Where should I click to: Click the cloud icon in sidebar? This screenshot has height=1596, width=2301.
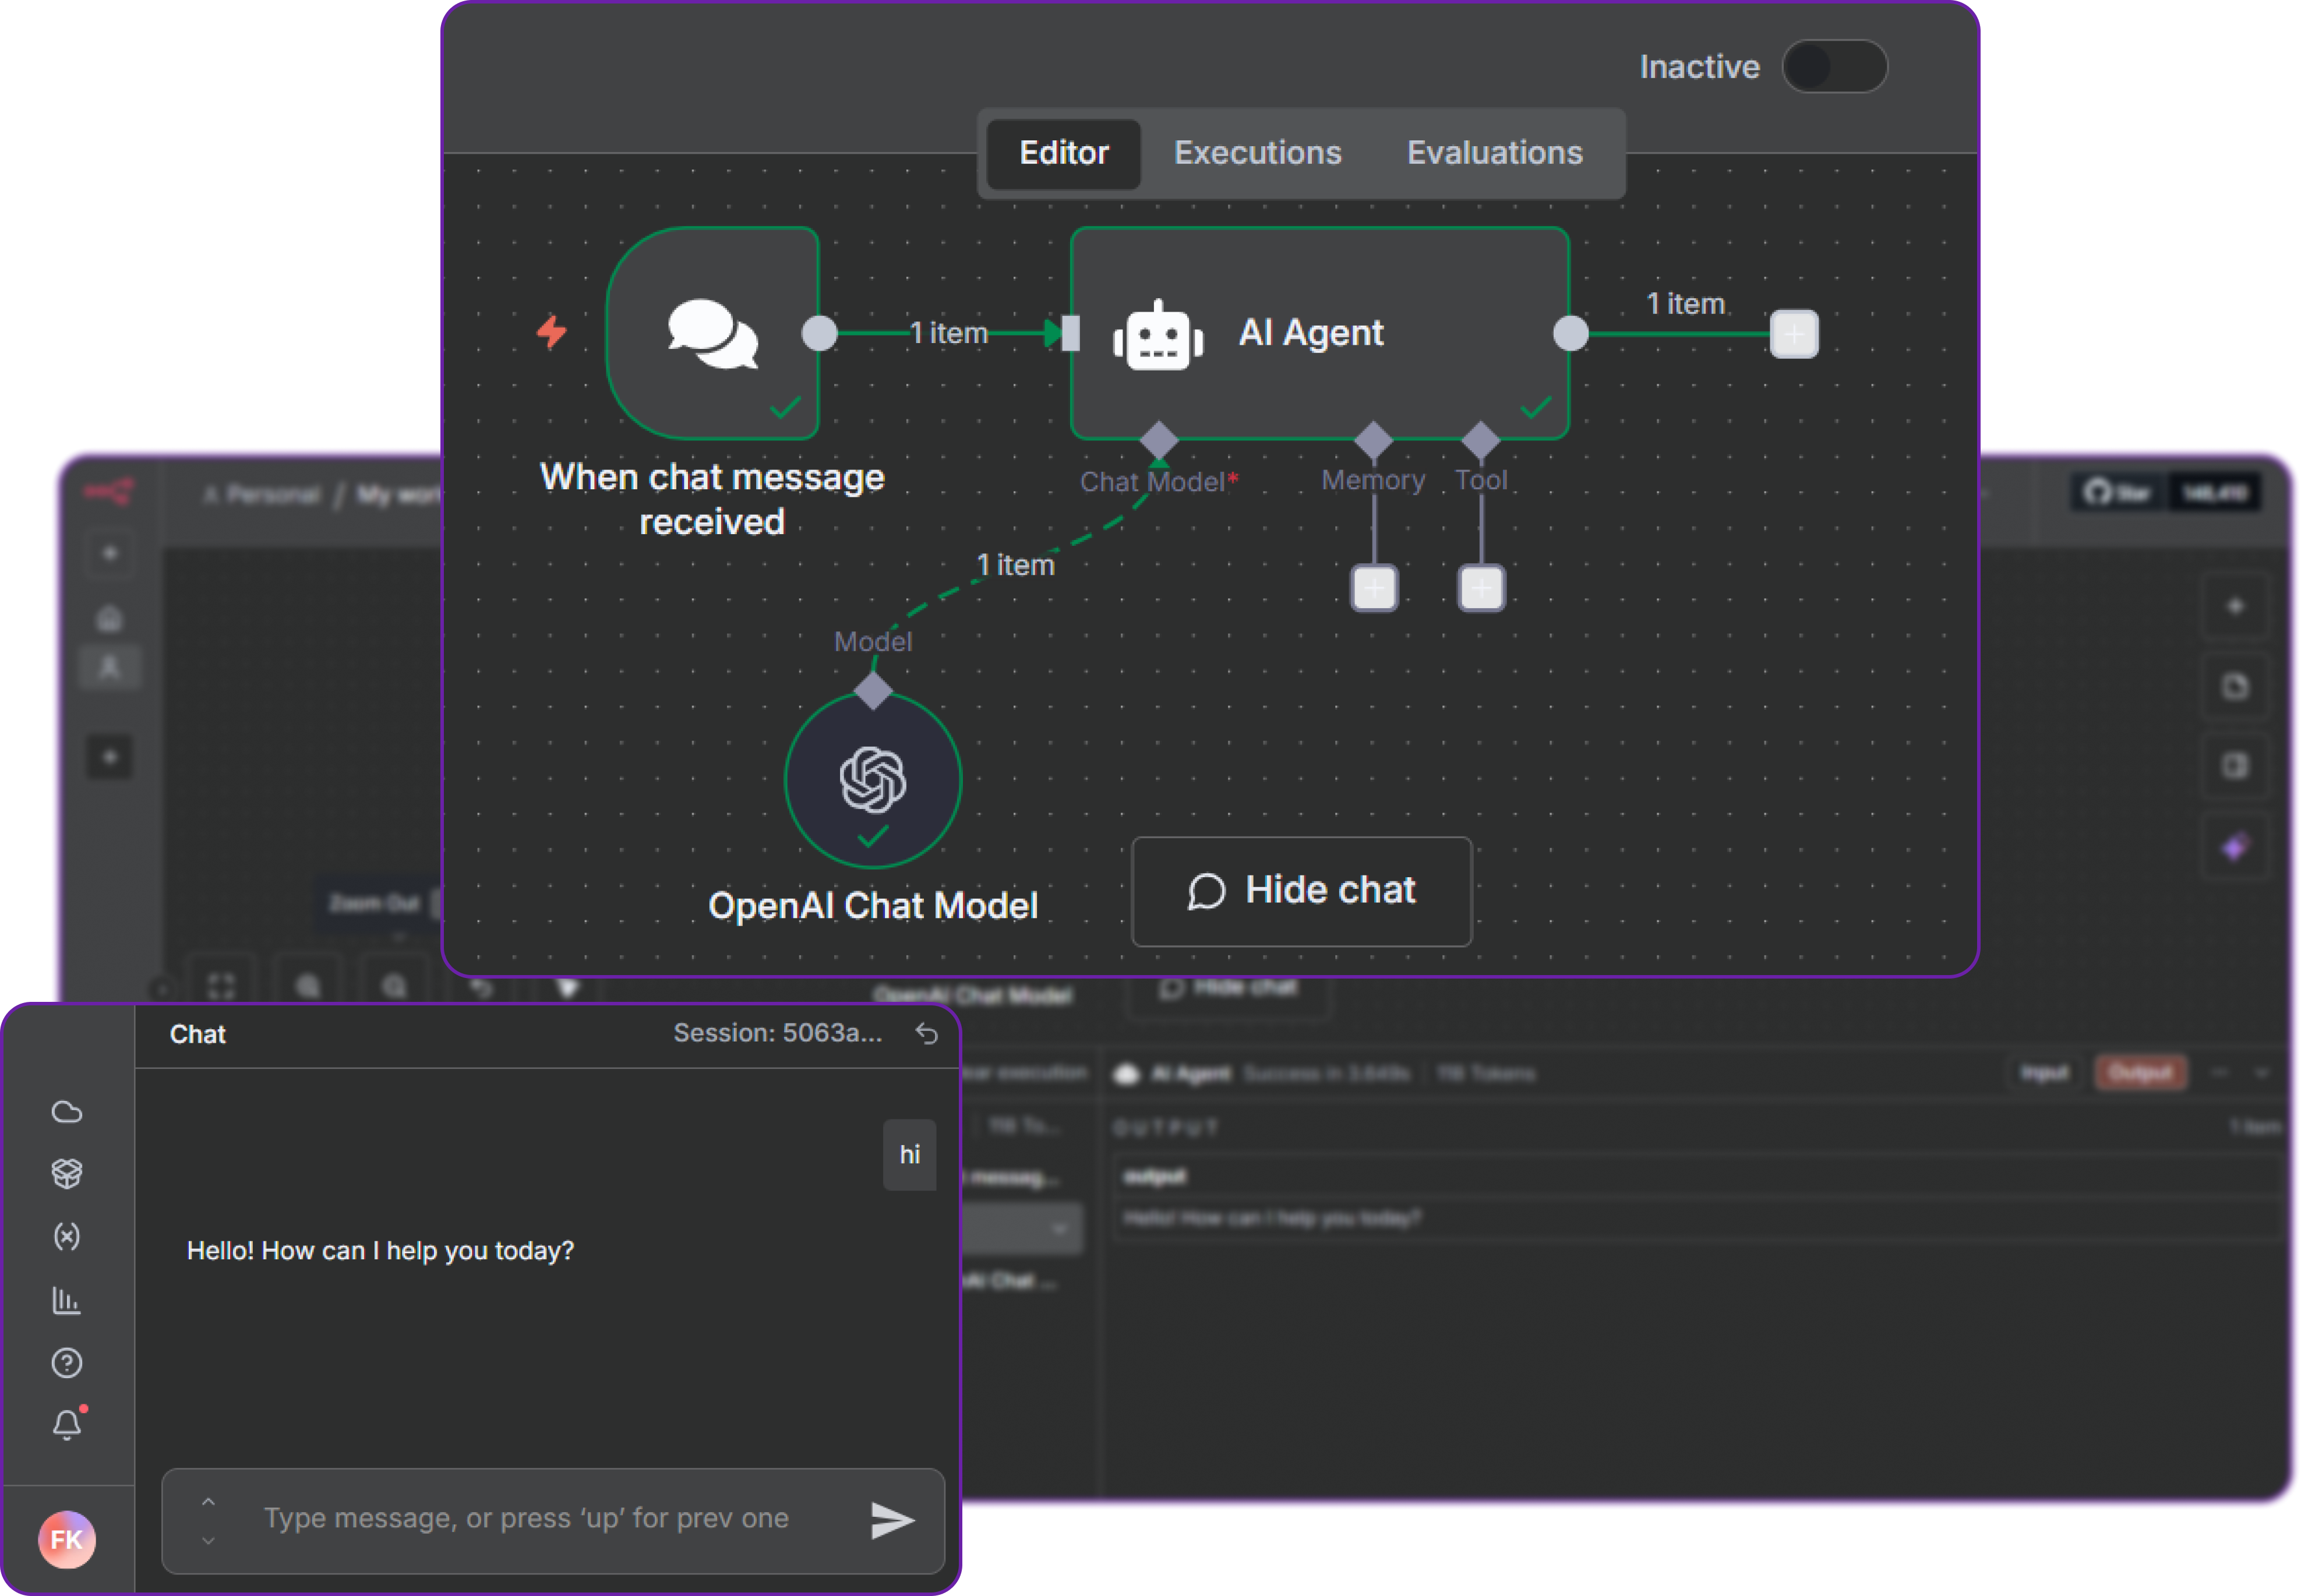(x=66, y=1111)
